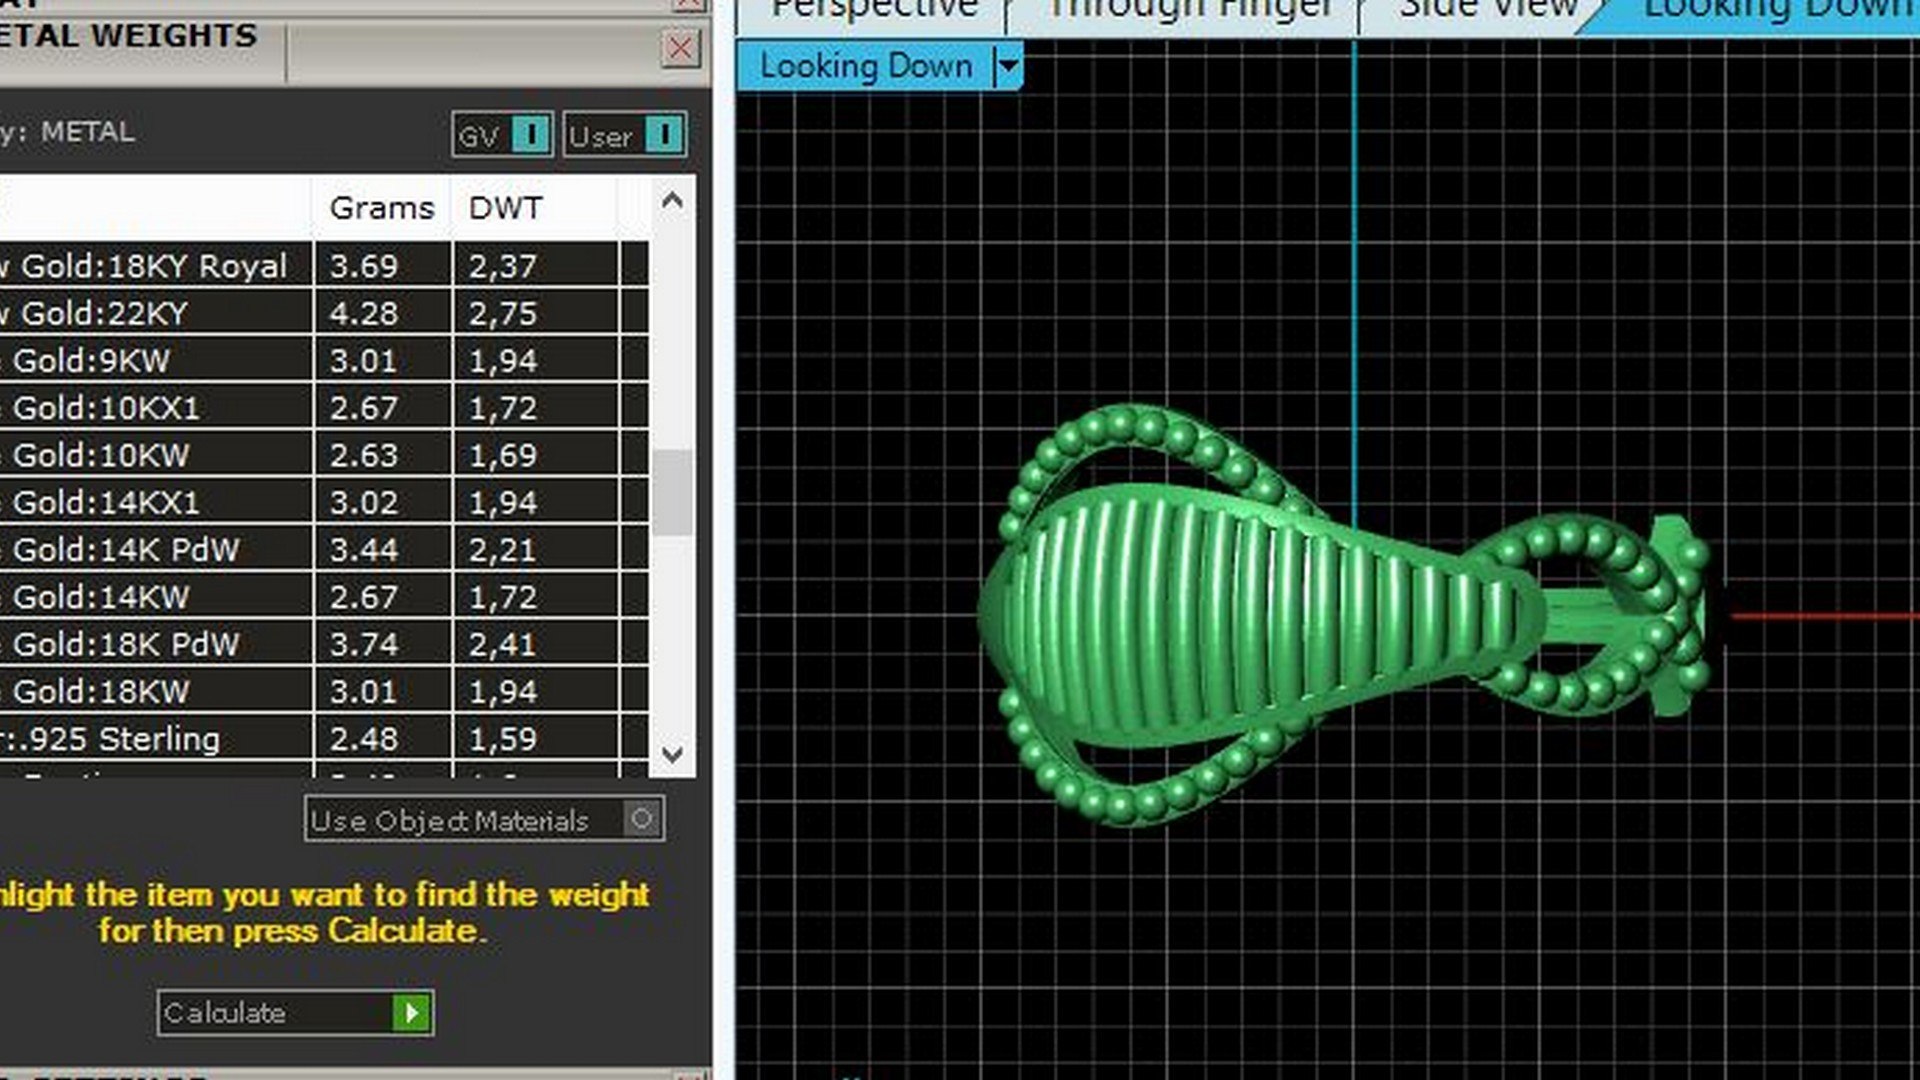1920x1080 pixels.
Task: Click the 1,69 DWT value
Action: 503,455
